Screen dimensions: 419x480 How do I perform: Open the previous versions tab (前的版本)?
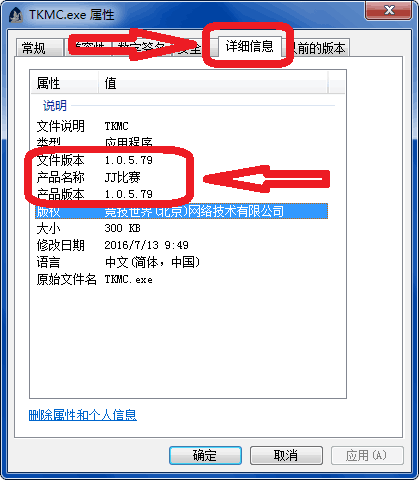[x=318, y=48]
